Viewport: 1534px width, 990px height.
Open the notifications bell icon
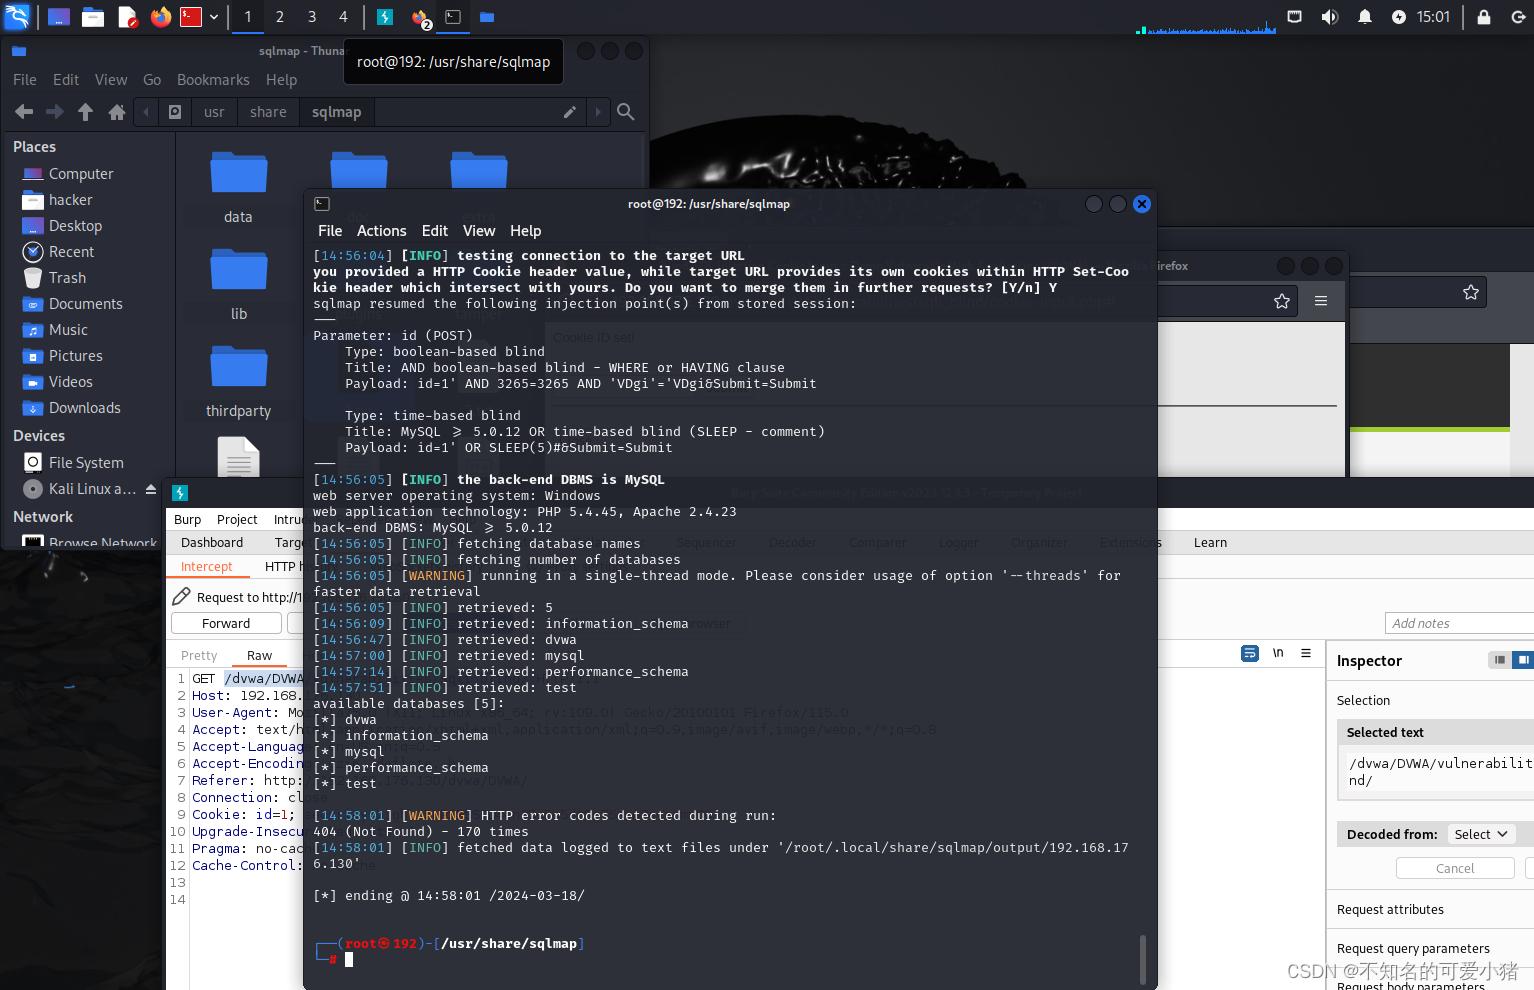point(1365,17)
